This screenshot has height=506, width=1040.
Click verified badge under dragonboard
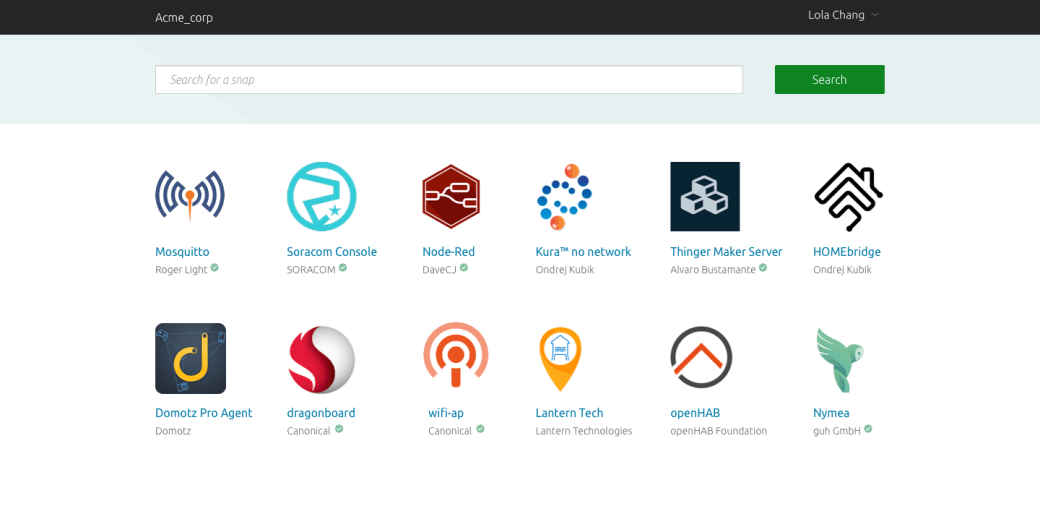[339, 429]
